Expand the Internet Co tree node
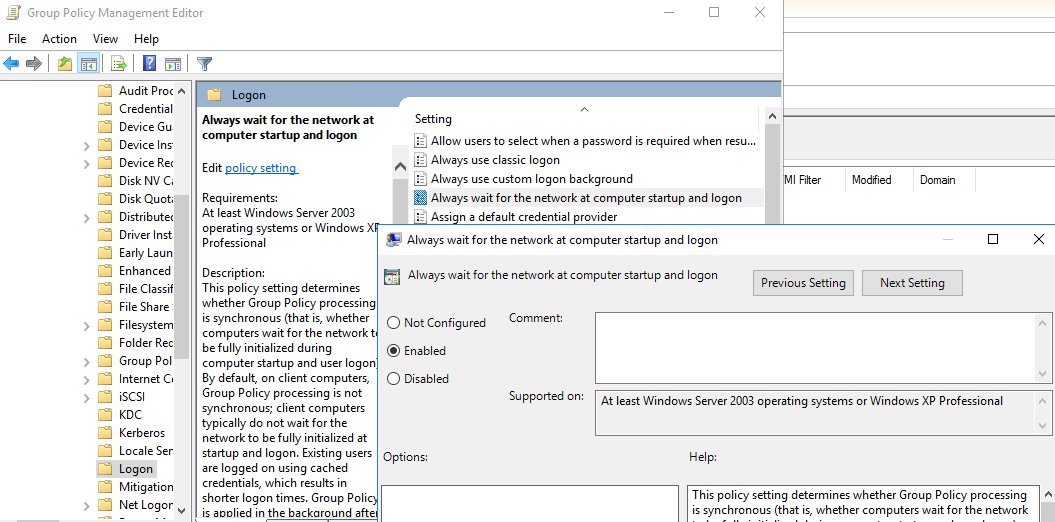Screen dimensions: 1055x522 click(x=86, y=379)
